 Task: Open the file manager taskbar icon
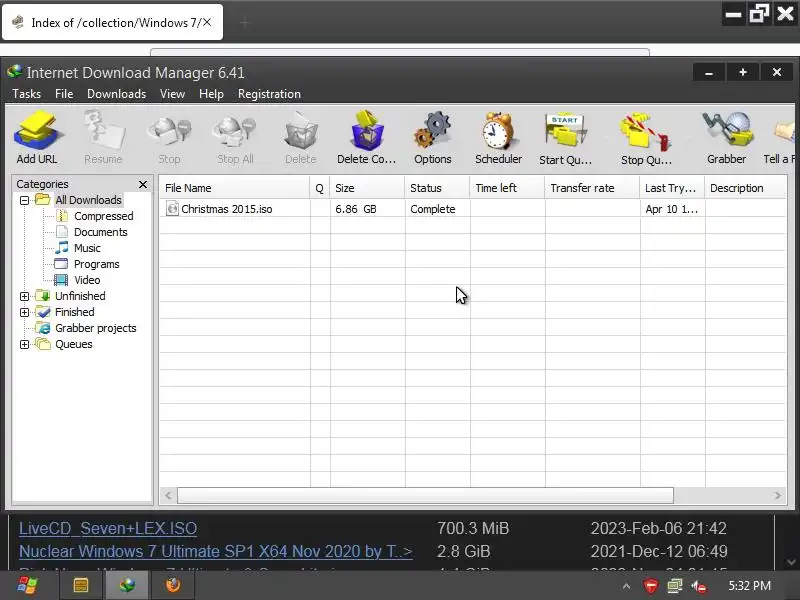[81, 585]
